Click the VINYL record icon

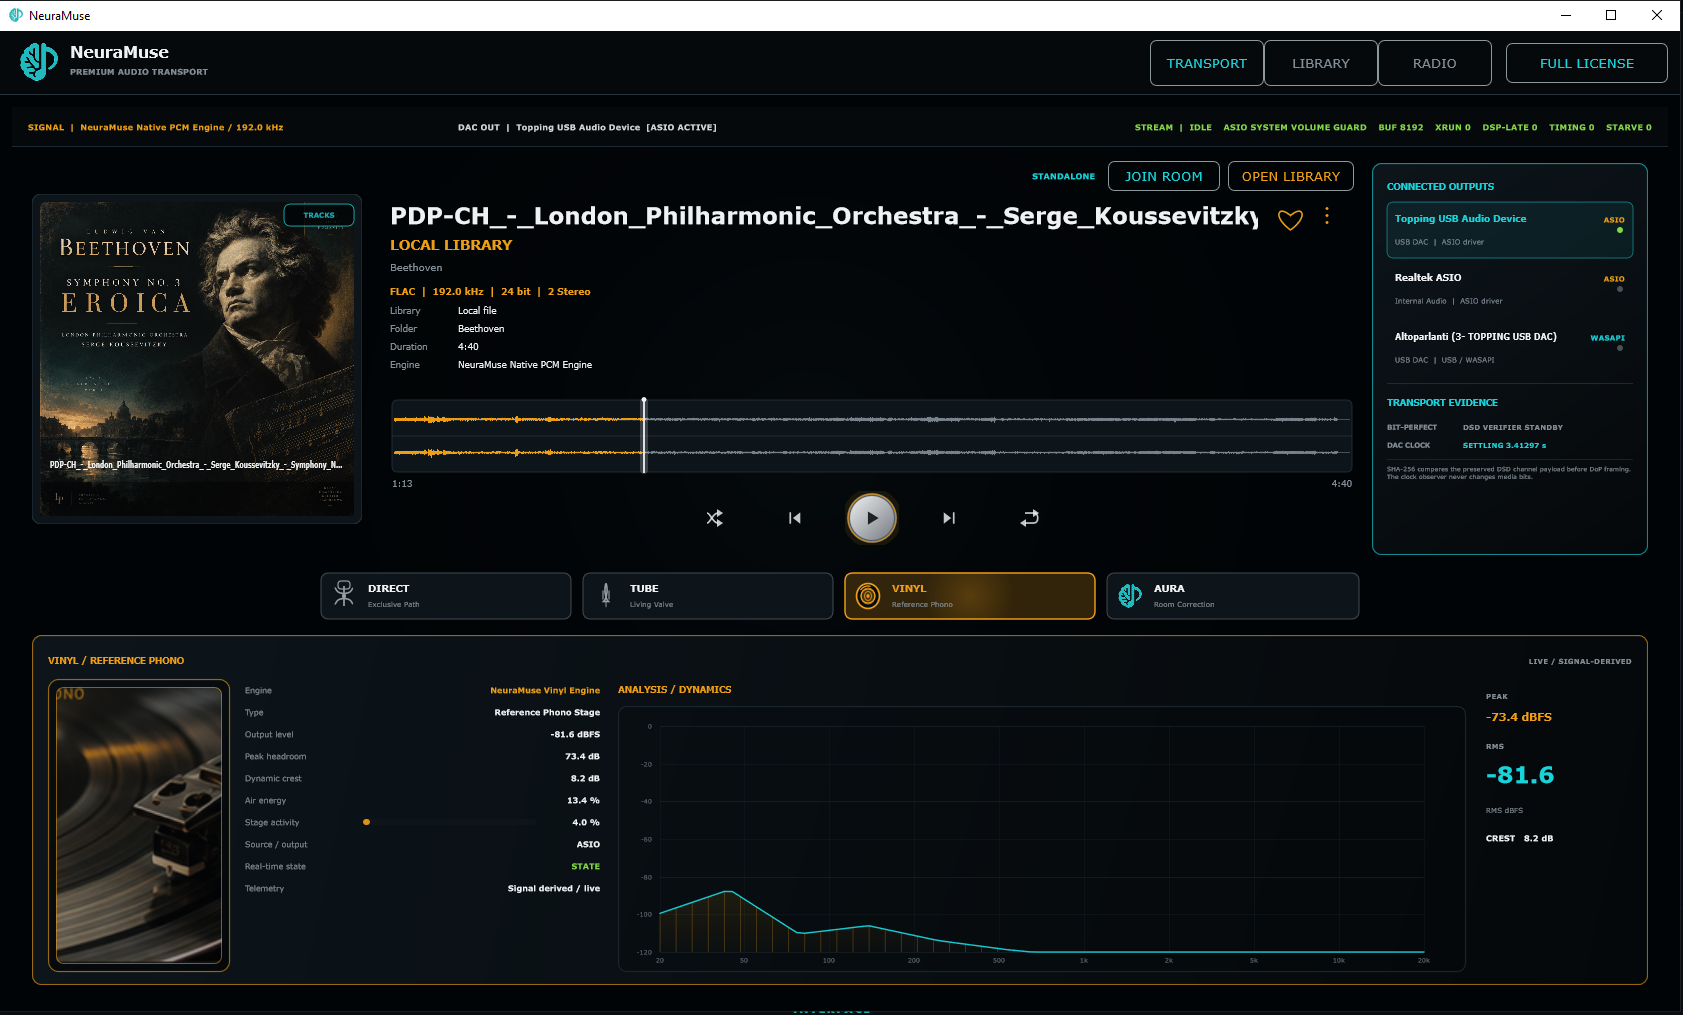click(x=869, y=595)
